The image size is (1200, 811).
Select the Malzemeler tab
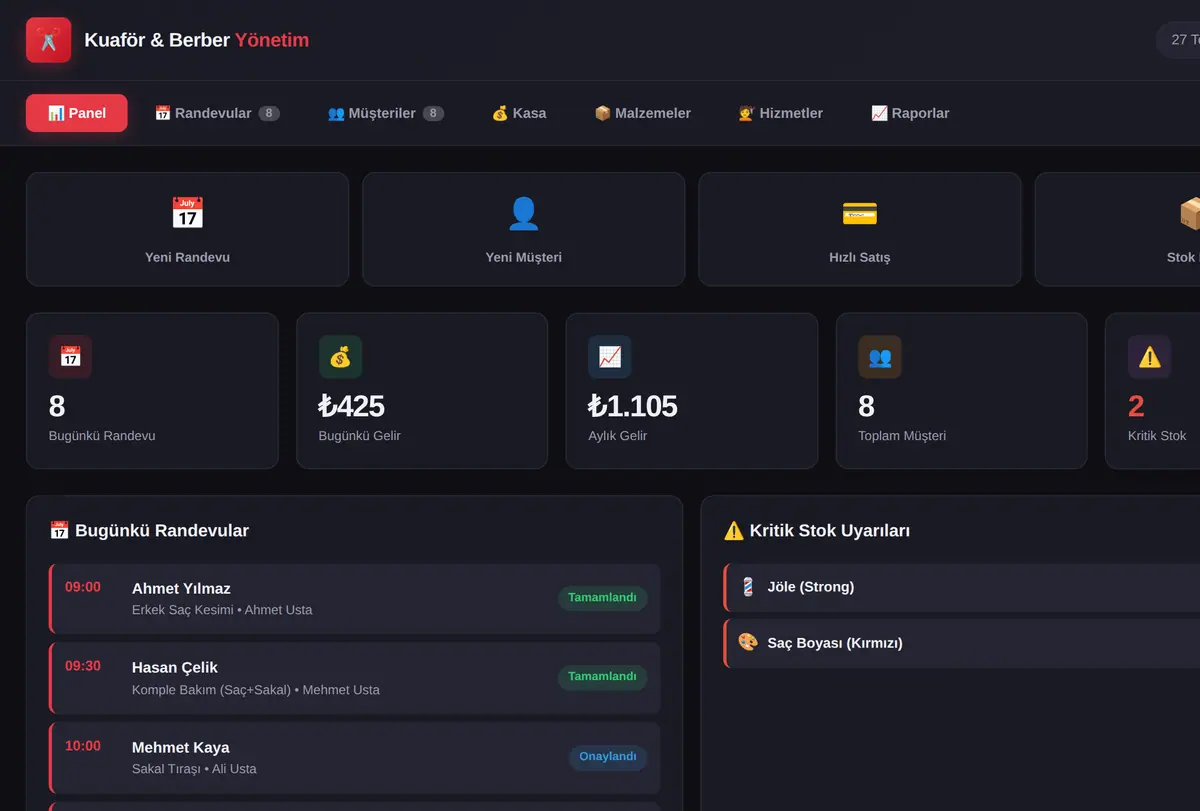tap(642, 113)
